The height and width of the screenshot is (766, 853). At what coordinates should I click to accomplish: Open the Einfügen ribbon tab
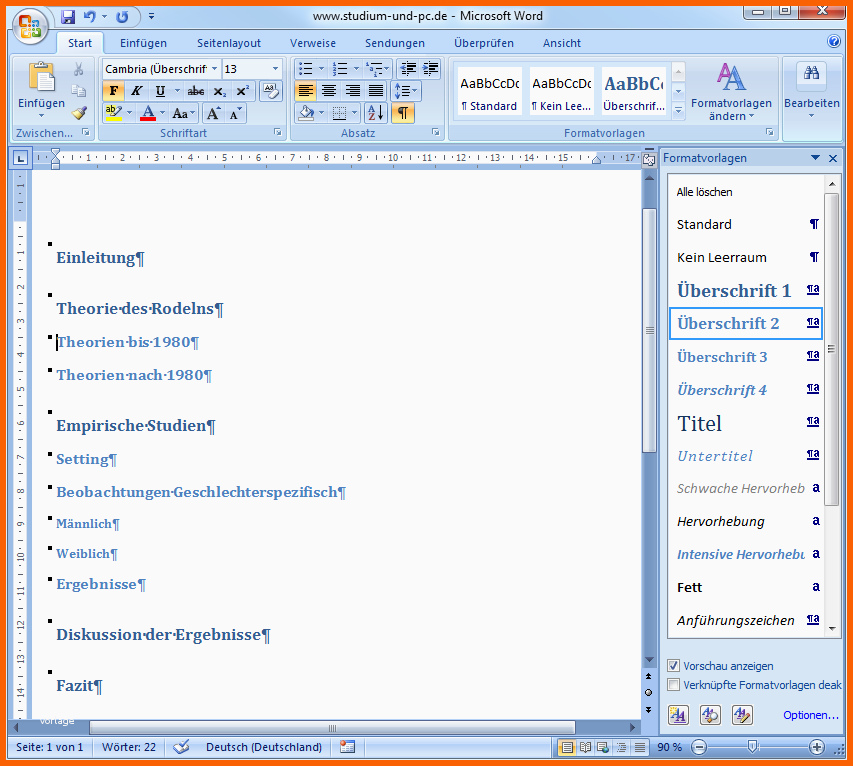tap(143, 43)
